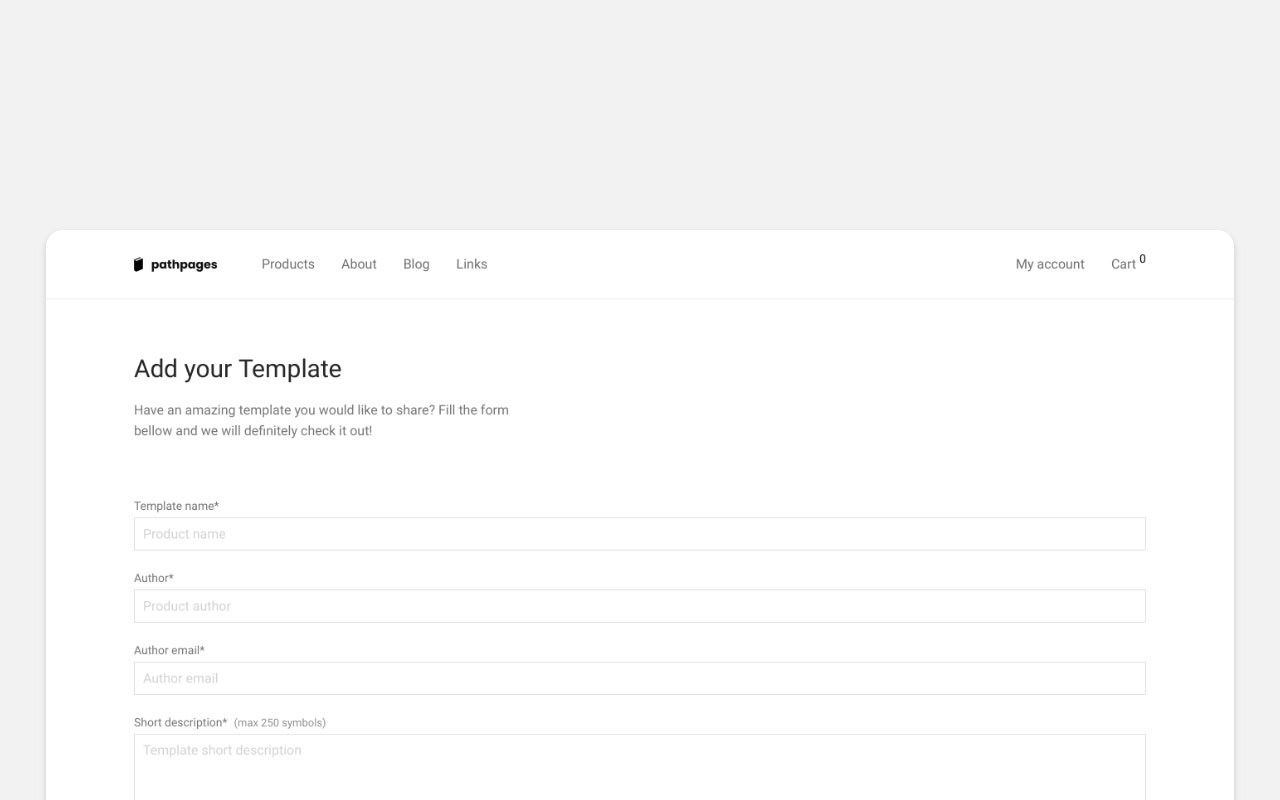
Task: Open the Cart page
Action: (1122, 264)
